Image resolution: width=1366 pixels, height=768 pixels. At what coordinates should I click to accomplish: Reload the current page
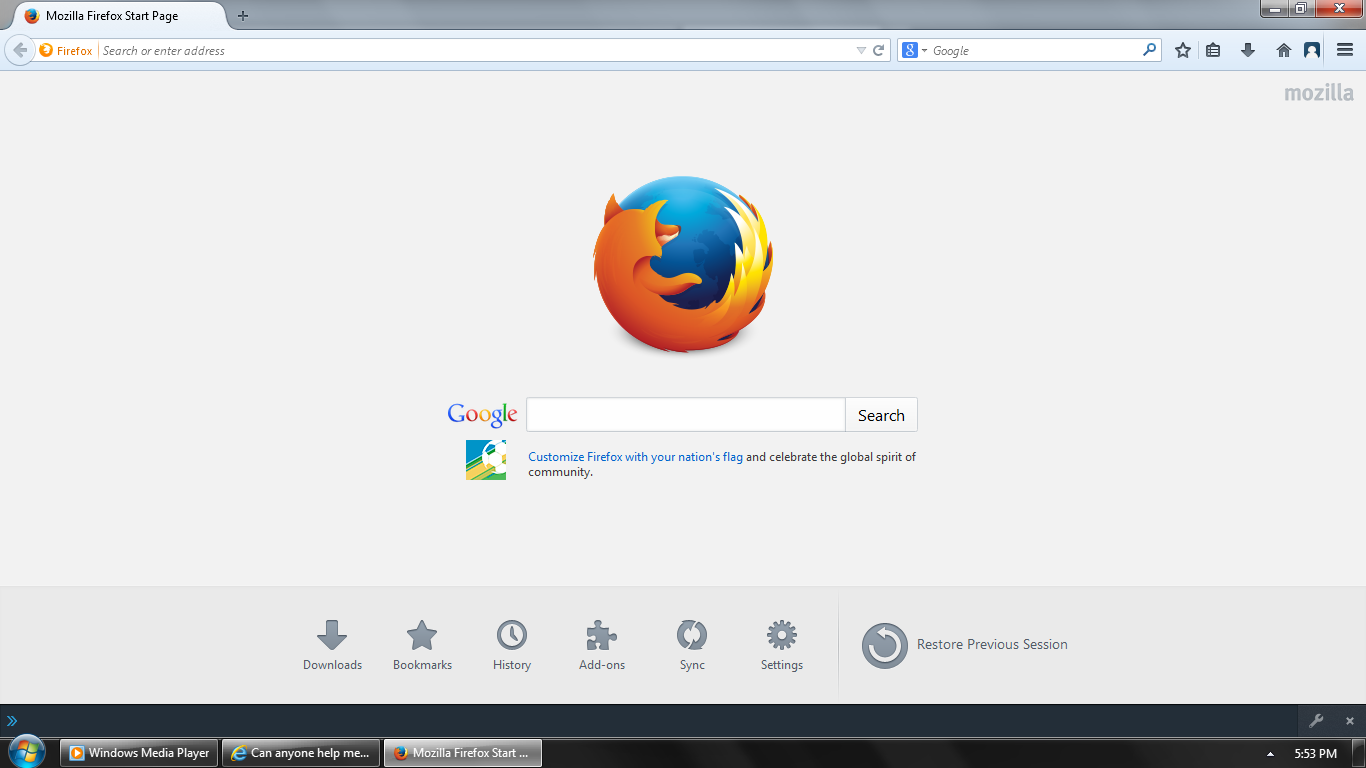pos(879,50)
